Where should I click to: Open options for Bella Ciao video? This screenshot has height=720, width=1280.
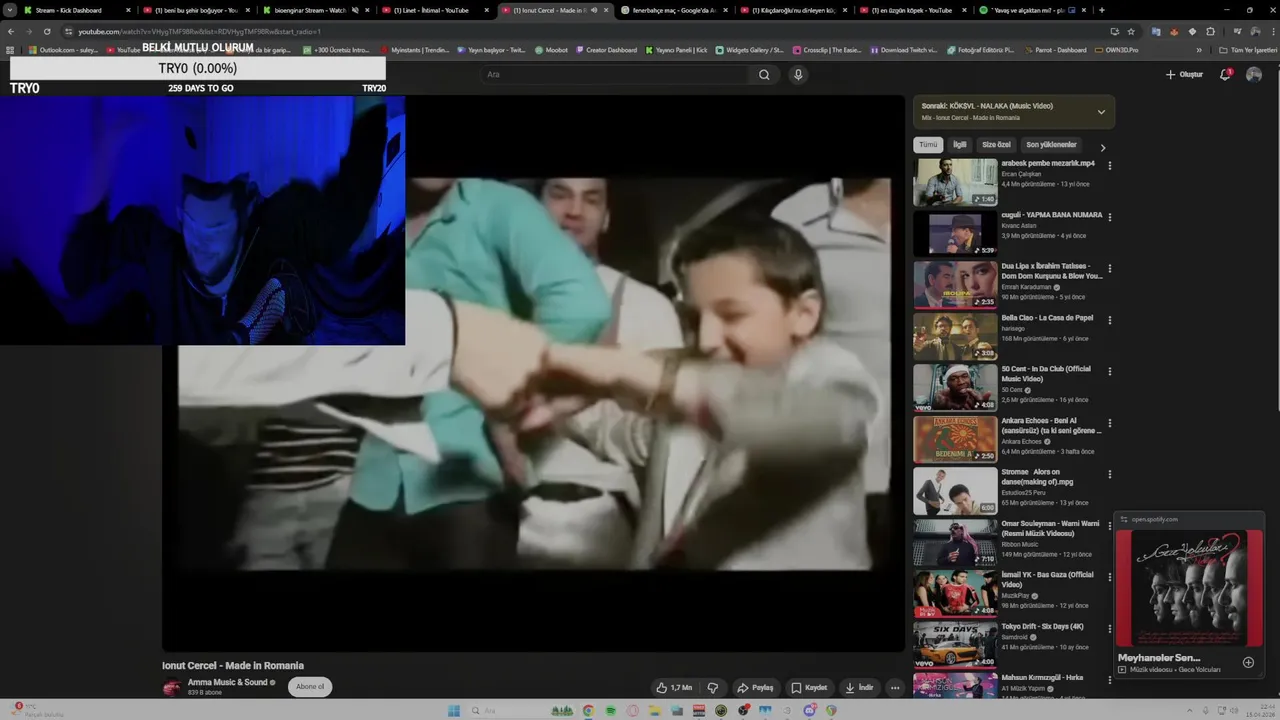(1109, 320)
